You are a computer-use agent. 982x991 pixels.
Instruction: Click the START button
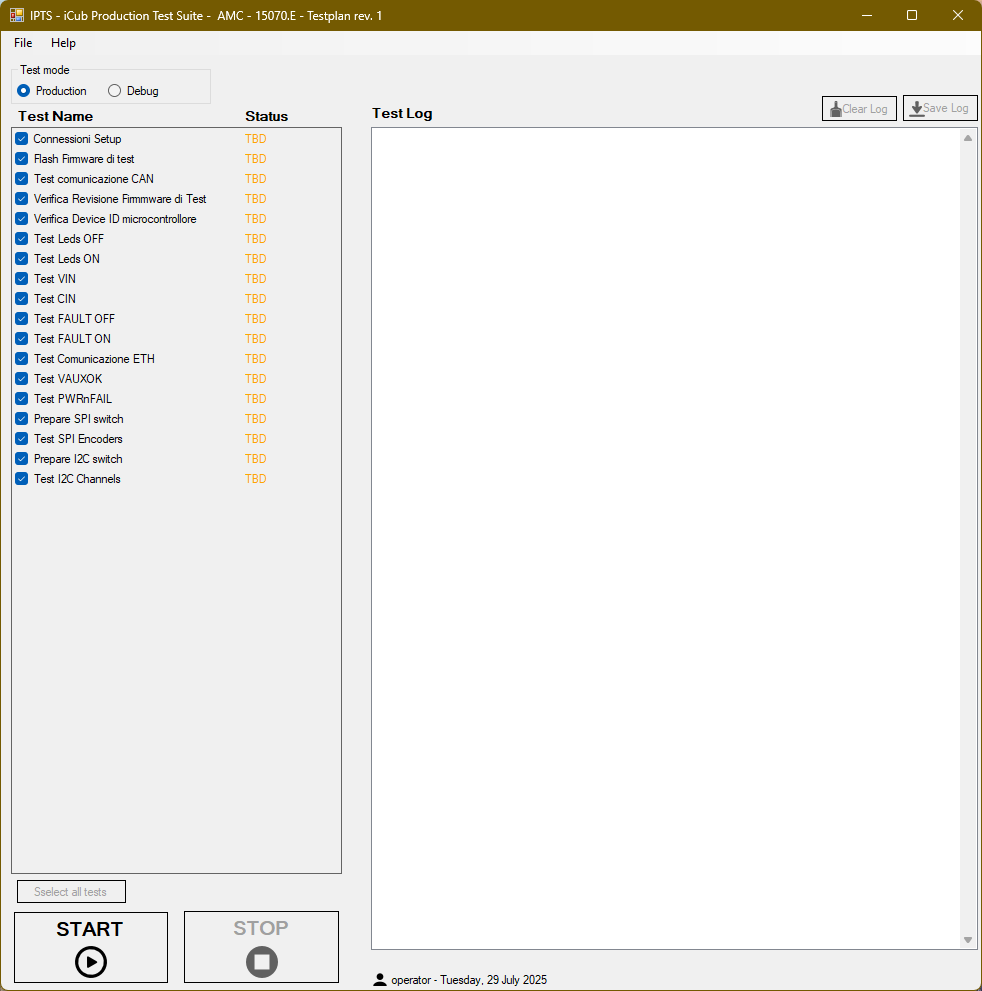pos(91,947)
